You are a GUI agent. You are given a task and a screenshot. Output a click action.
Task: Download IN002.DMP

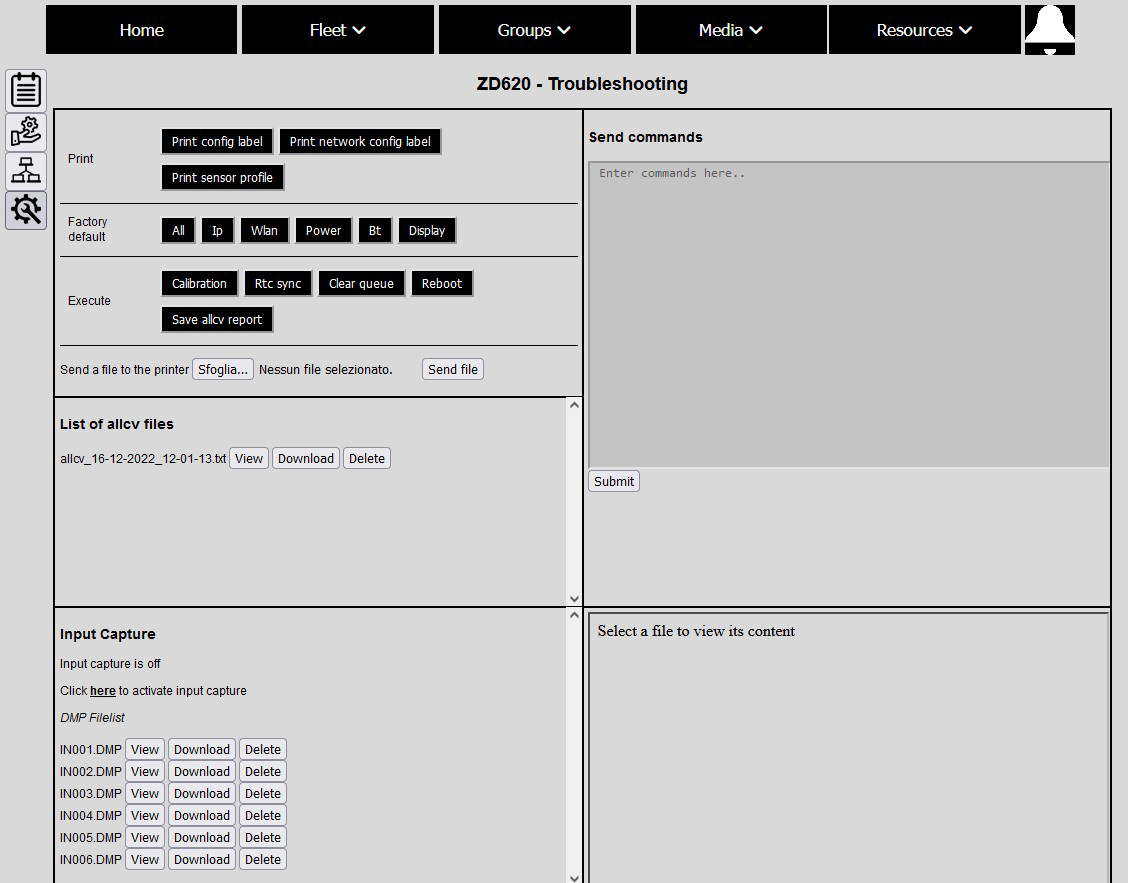click(201, 771)
